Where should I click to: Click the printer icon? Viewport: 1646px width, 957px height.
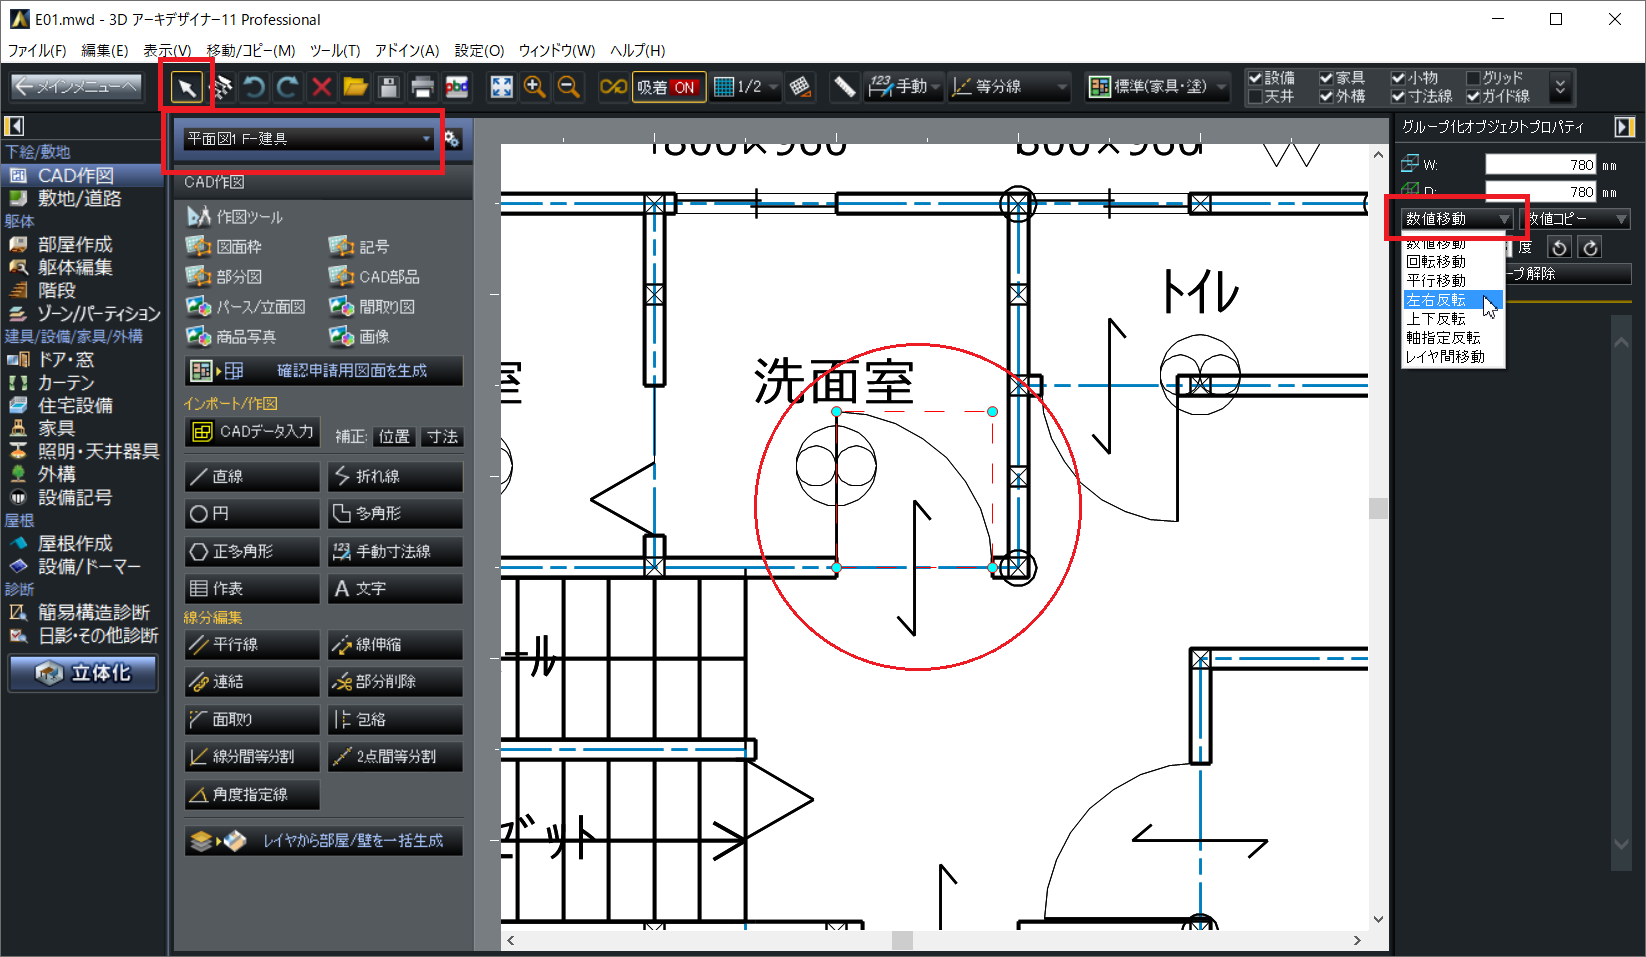click(422, 88)
